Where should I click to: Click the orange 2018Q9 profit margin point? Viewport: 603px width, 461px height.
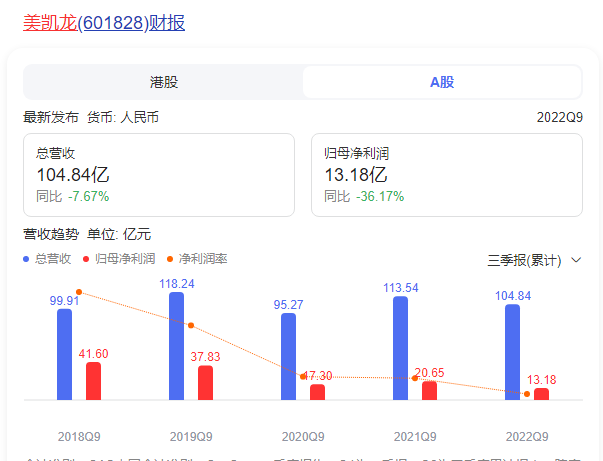click(x=79, y=292)
